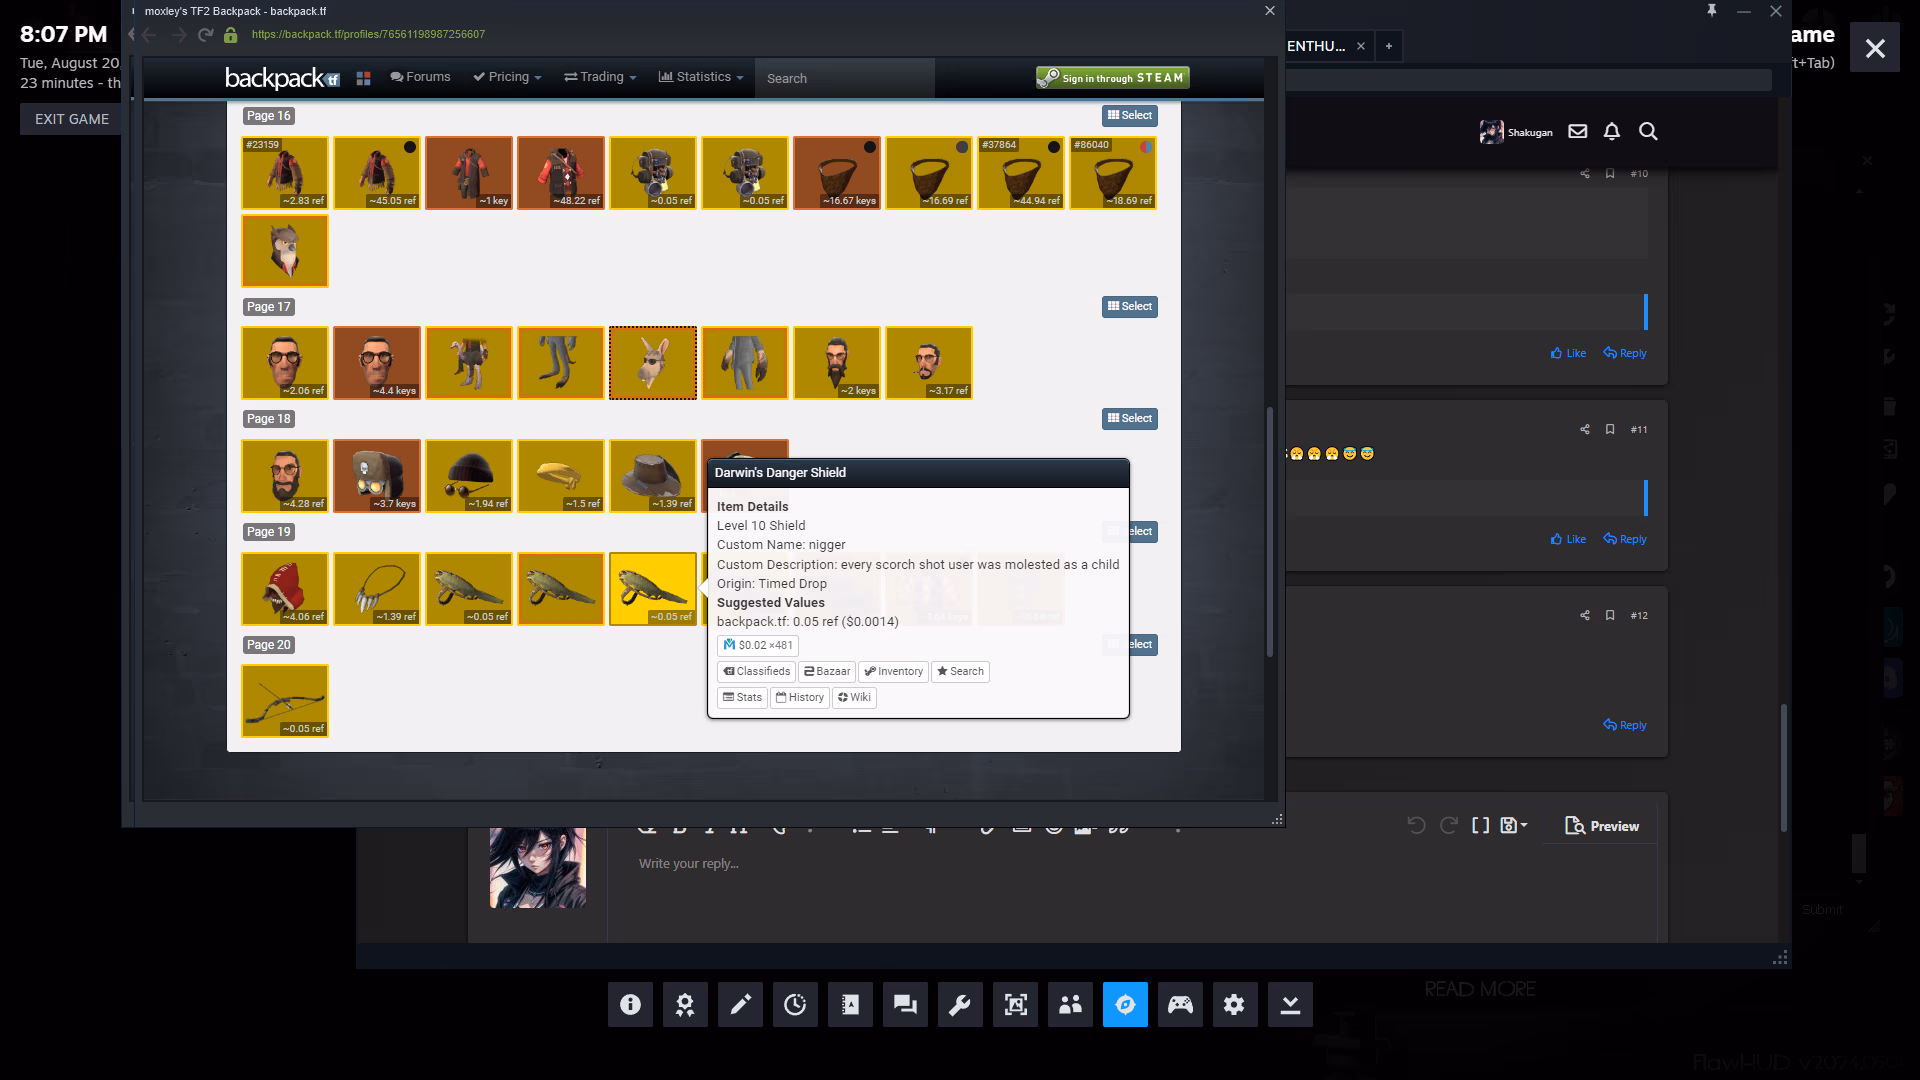Click Page 19 label
Viewport: 1920px width, 1080px height.
pos(269,532)
